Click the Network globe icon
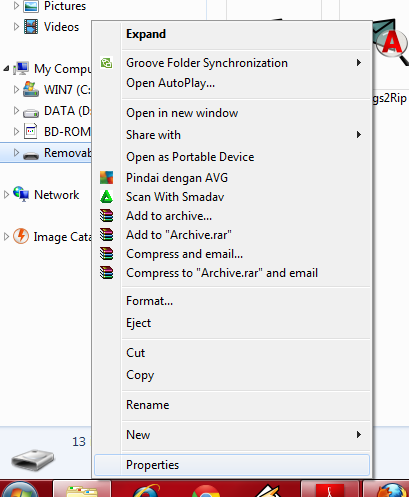Viewport: 409px width, 497px height. point(21,194)
